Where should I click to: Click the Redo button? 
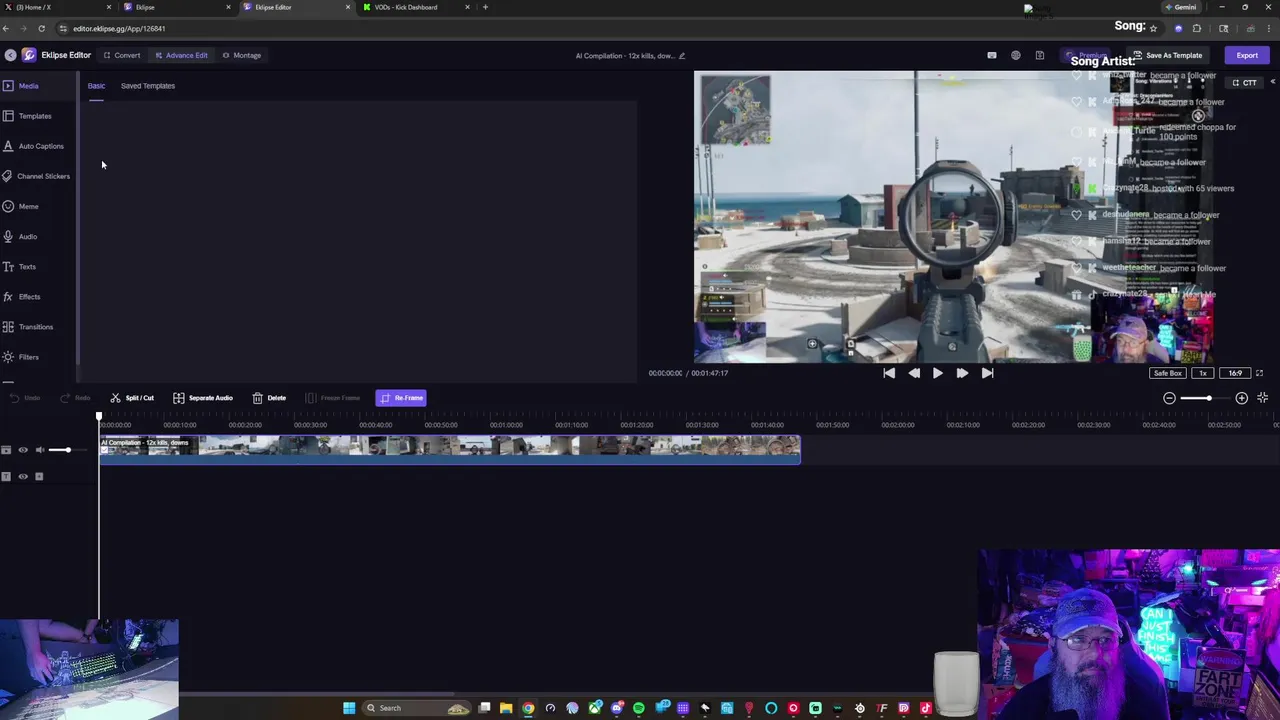[76, 398]
